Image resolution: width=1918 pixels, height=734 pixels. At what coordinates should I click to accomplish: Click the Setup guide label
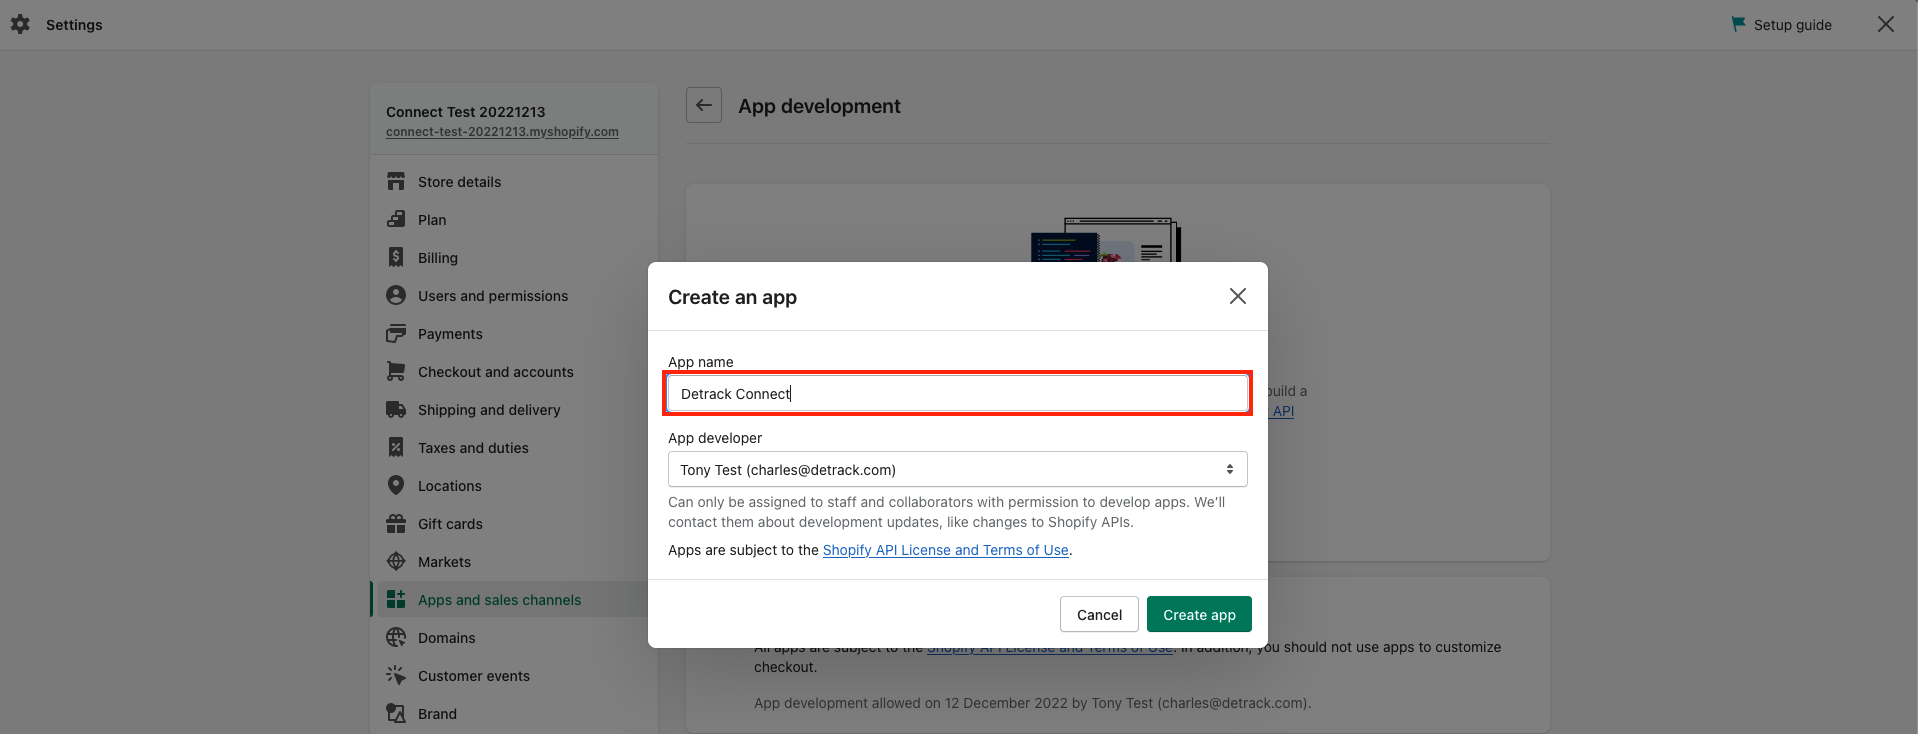pyautogui.click(x=1793, y=25)
